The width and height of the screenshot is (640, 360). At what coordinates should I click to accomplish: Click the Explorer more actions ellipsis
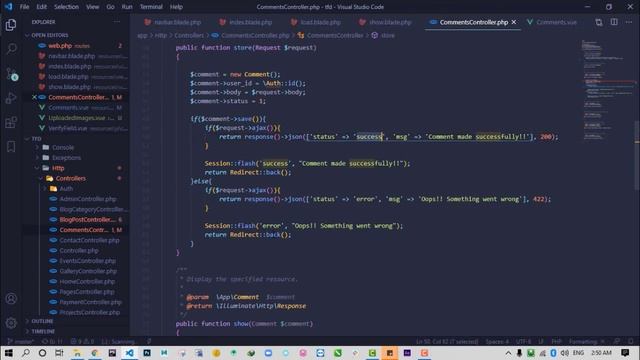tap(117, 22)
